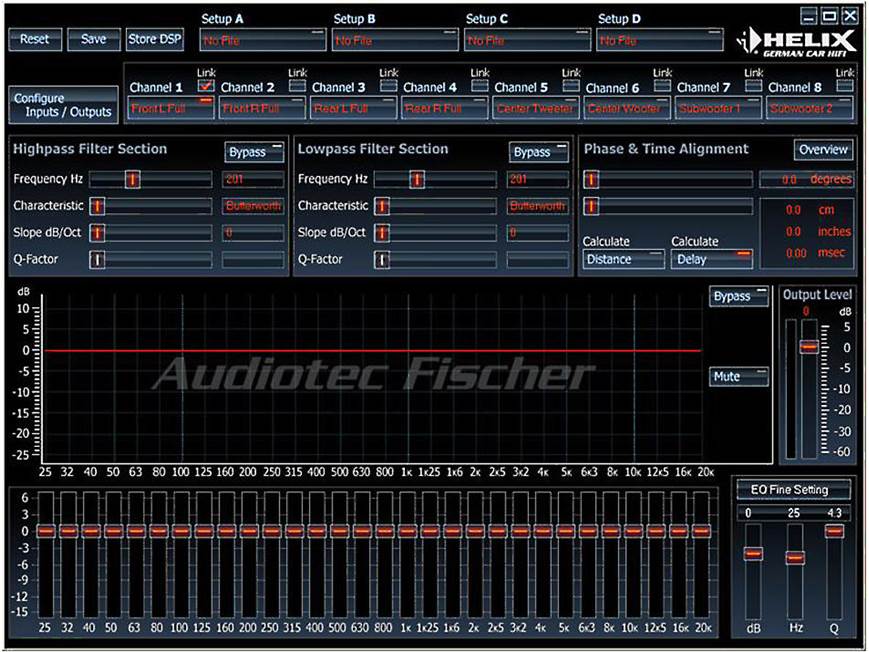Click the Helix German Car HiFi logo
Image resolution: width=869 pixels, height=652 pixels.
(796, 44)
